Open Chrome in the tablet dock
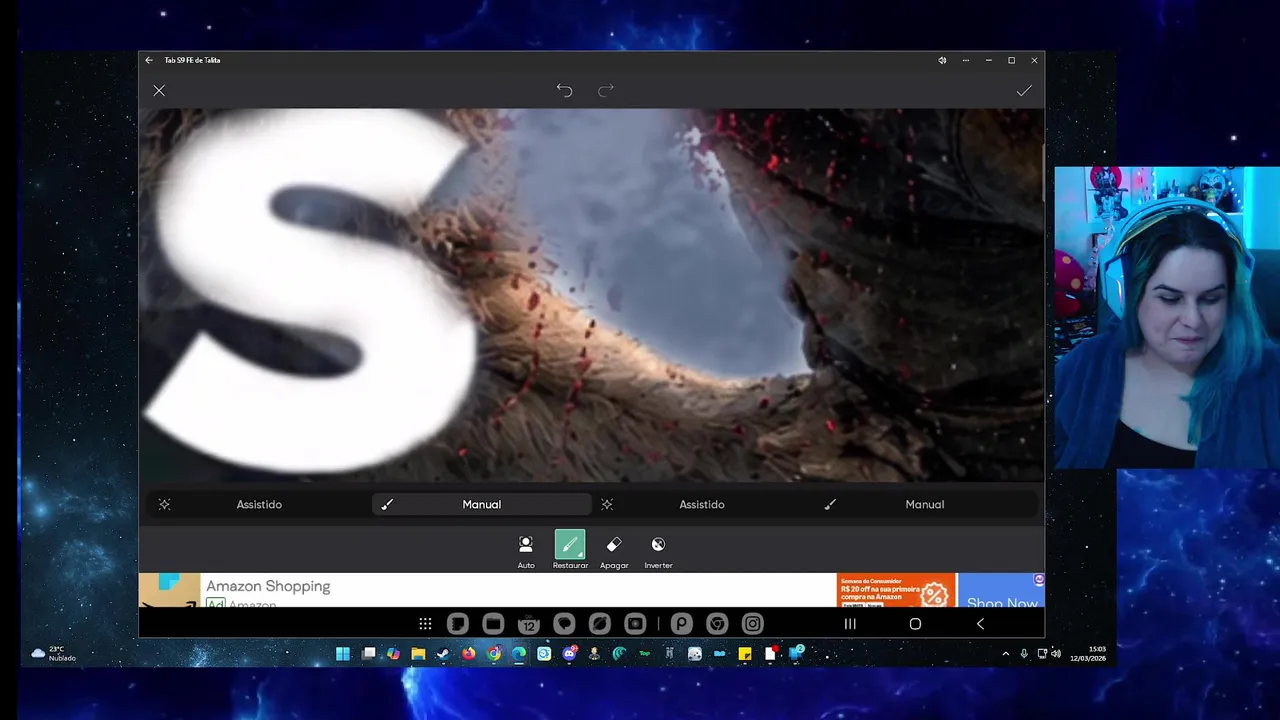The height and width of the screenshot is (720, 1280). pyautogui.click(x=717, y=624)
